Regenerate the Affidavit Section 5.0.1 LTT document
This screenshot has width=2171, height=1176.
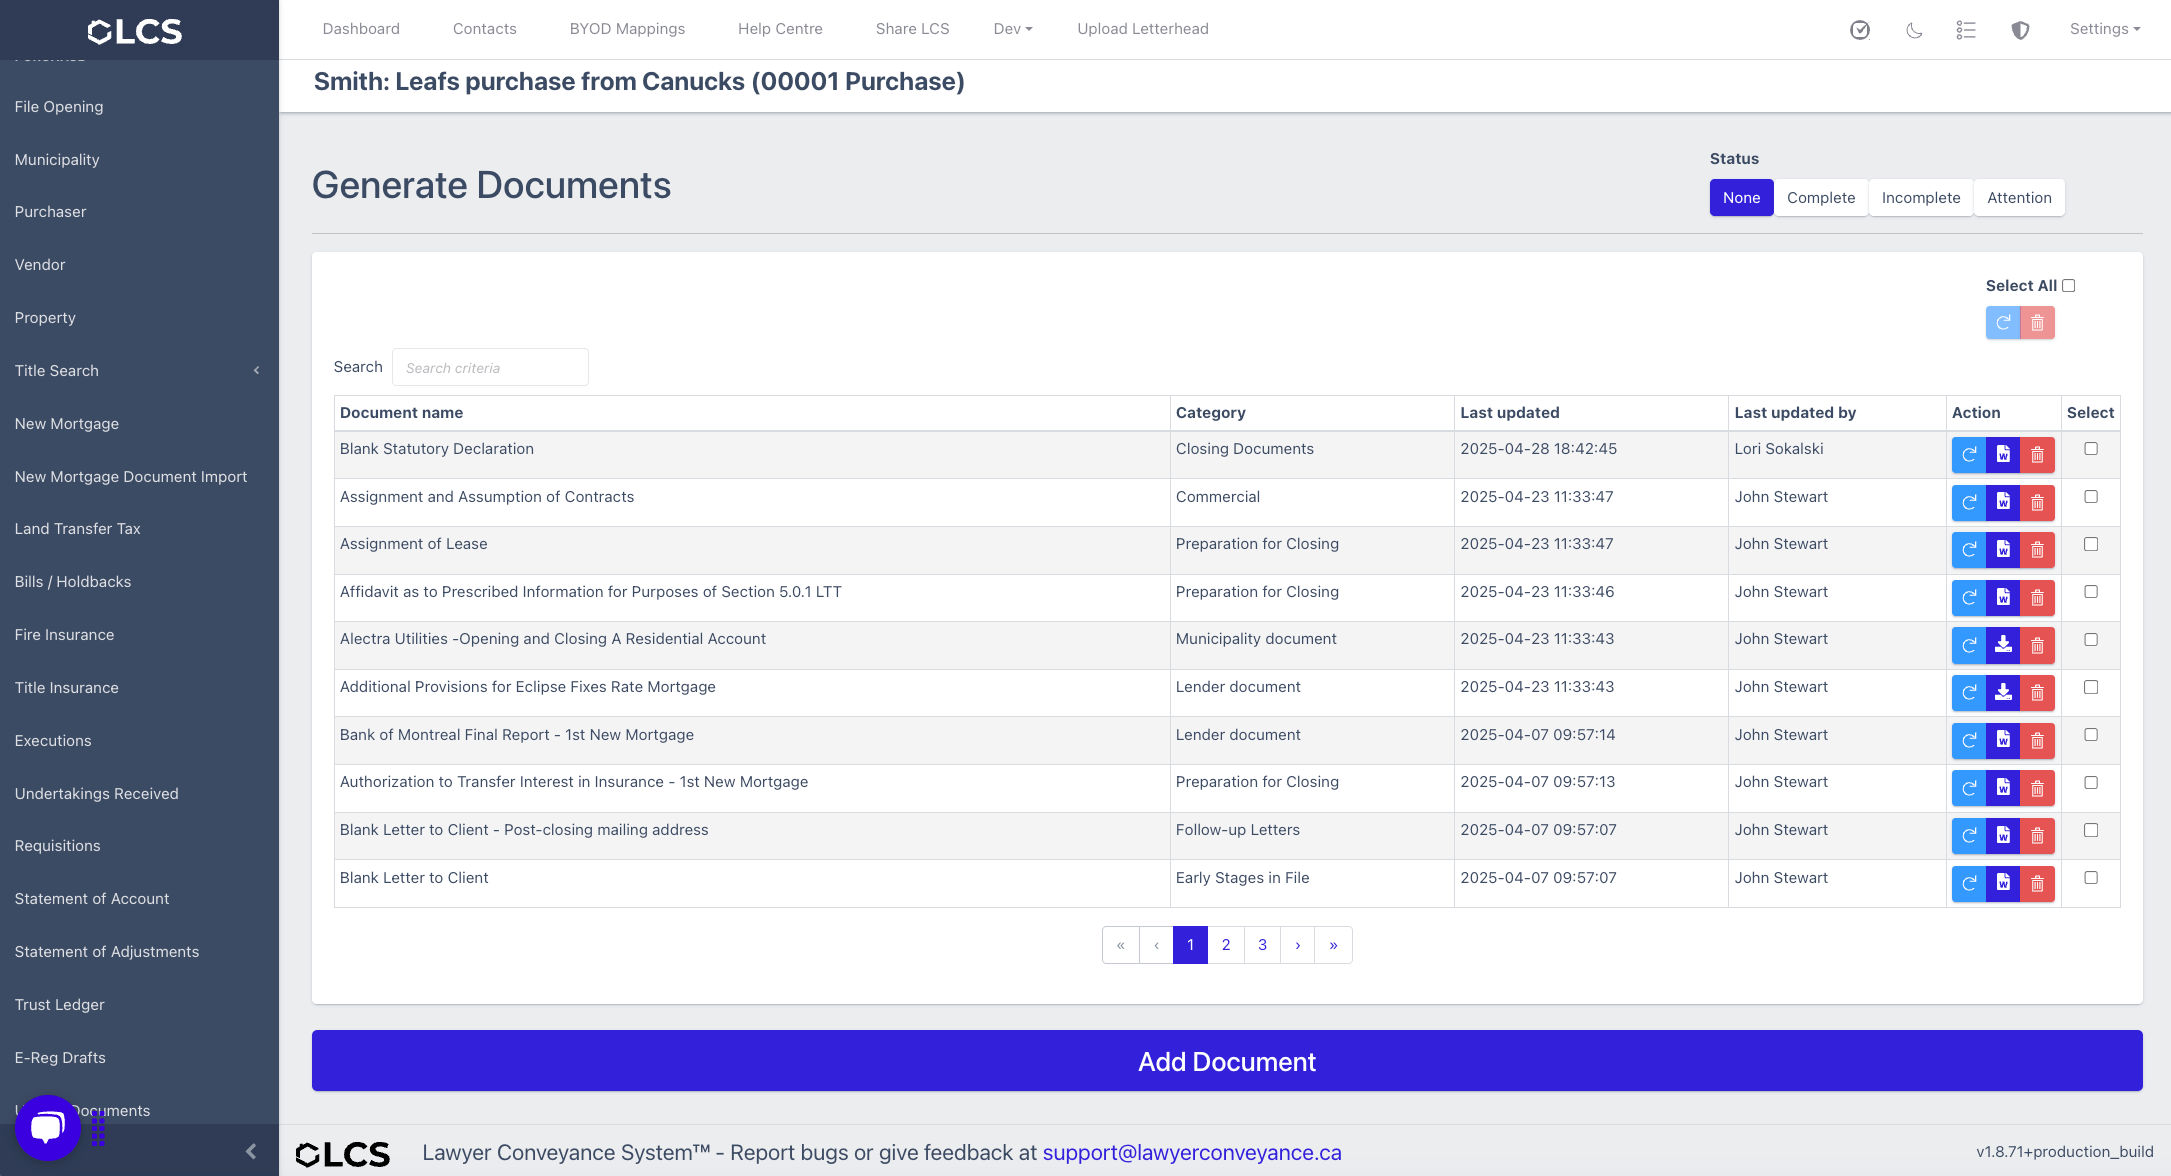tap(1969, 598)
